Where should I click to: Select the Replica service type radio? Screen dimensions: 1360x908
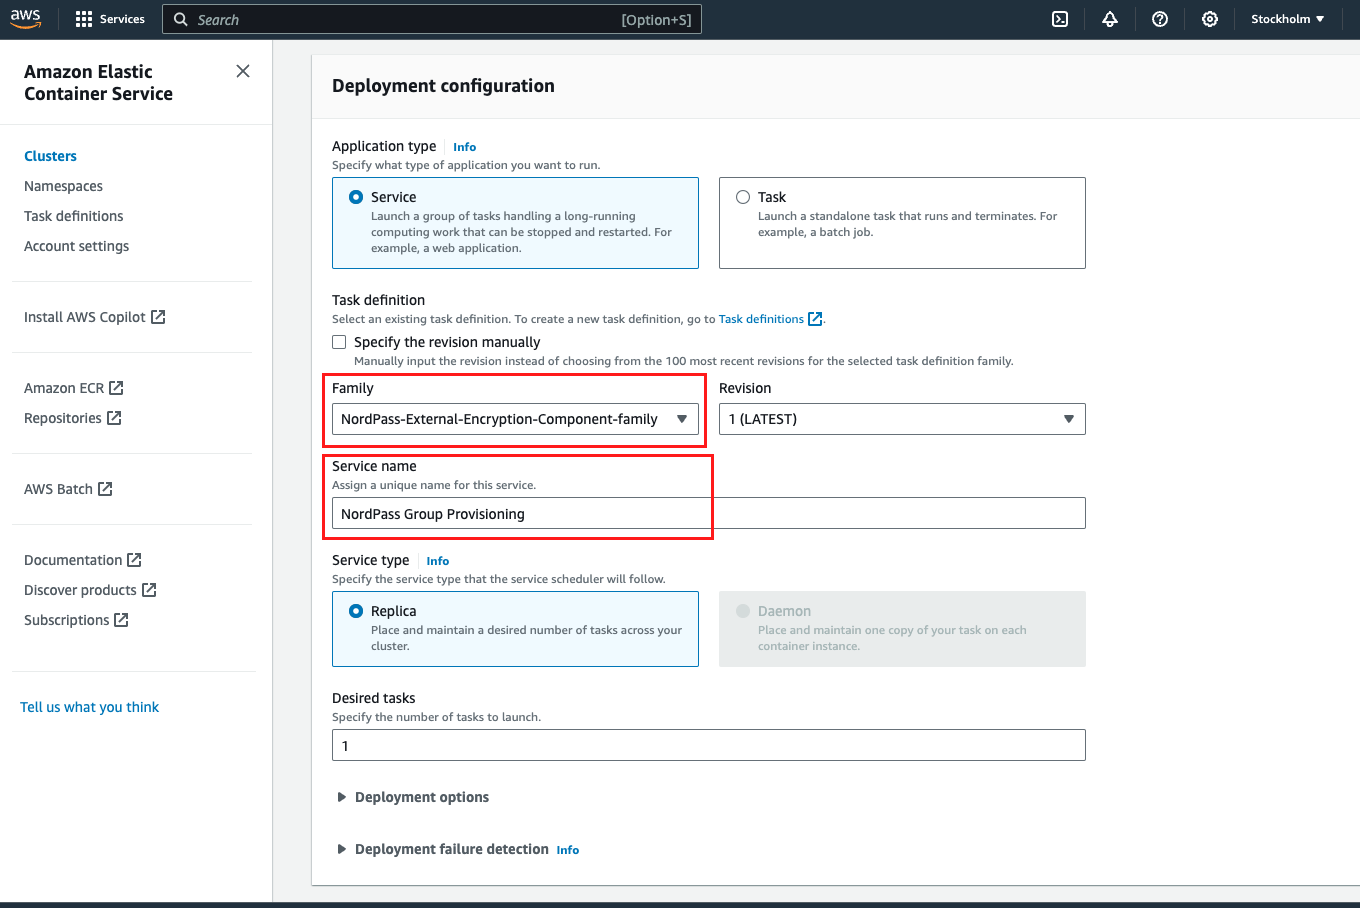tap(356, 611)
